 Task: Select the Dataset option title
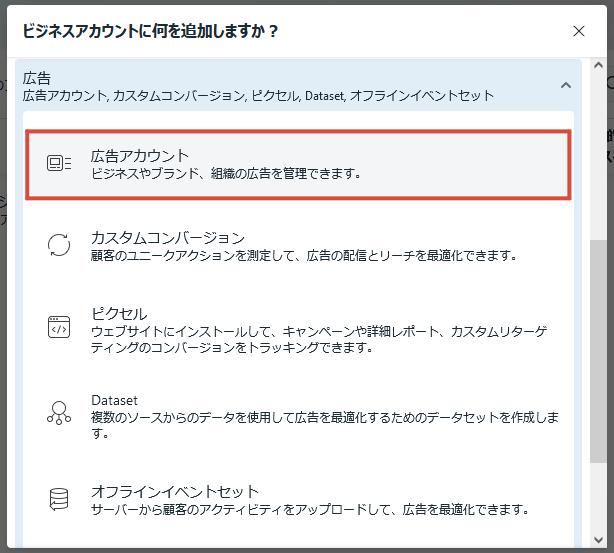114,400
